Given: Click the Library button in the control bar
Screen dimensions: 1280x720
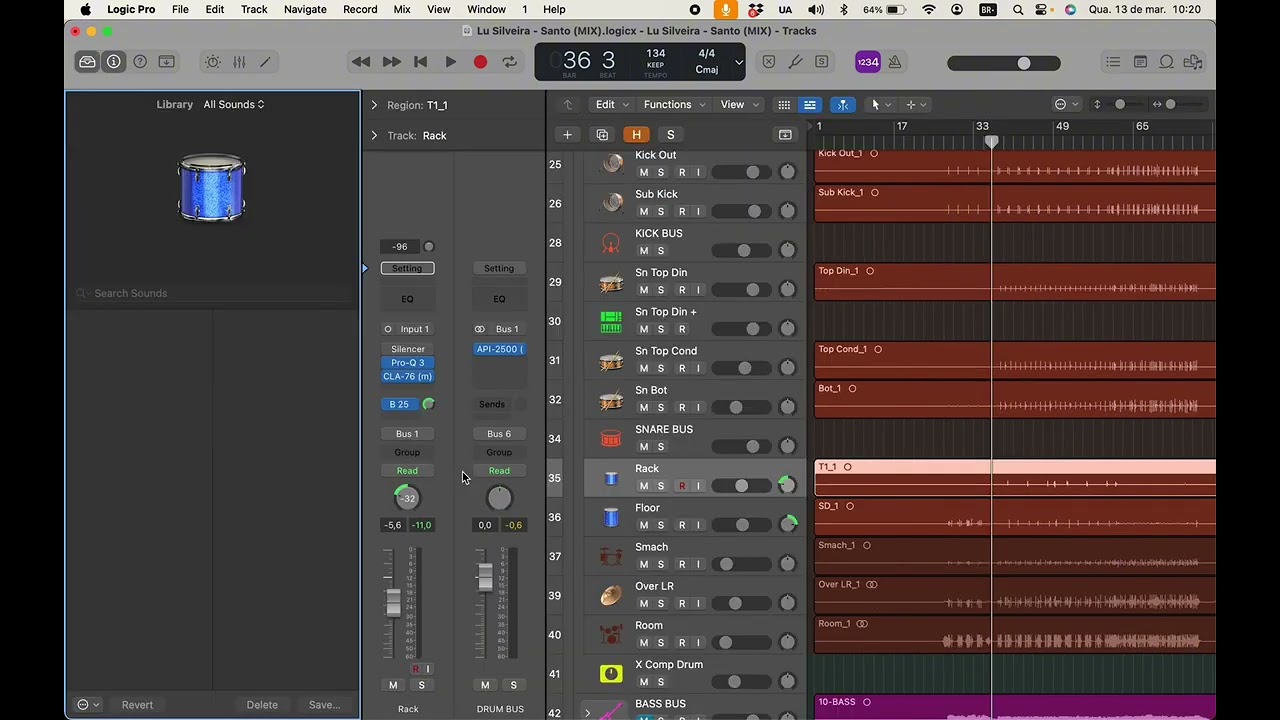Looking at the screenshot, I should point(88,62).
